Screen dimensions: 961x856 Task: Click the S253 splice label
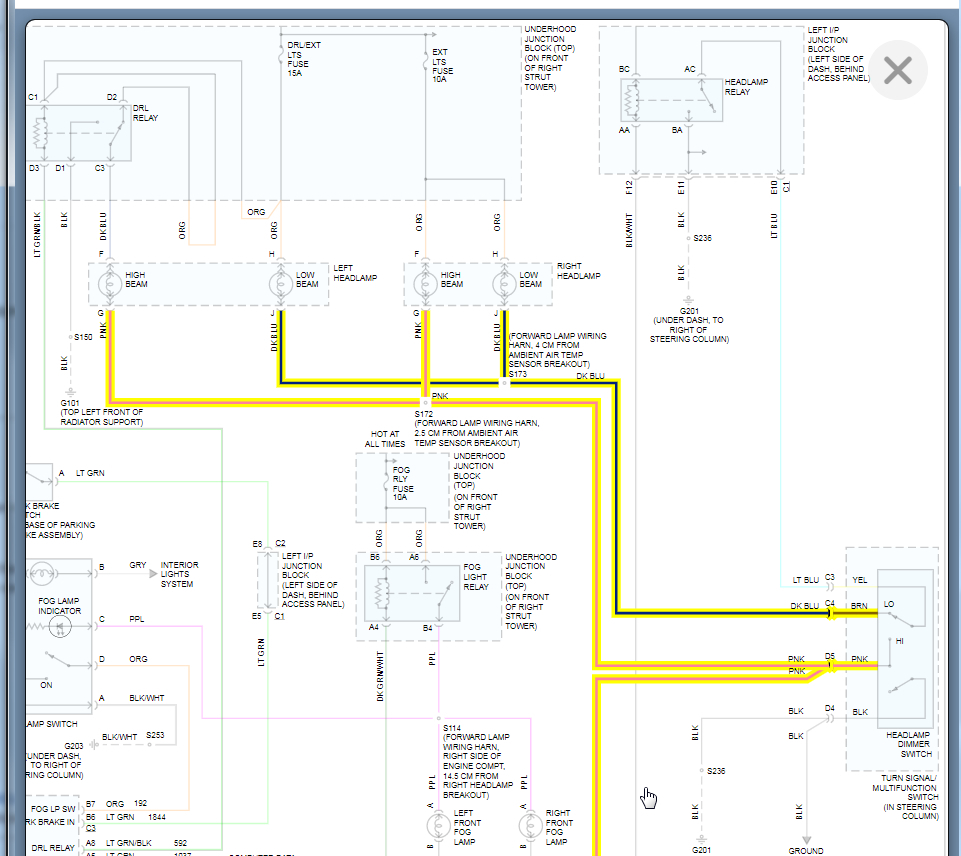155,735
